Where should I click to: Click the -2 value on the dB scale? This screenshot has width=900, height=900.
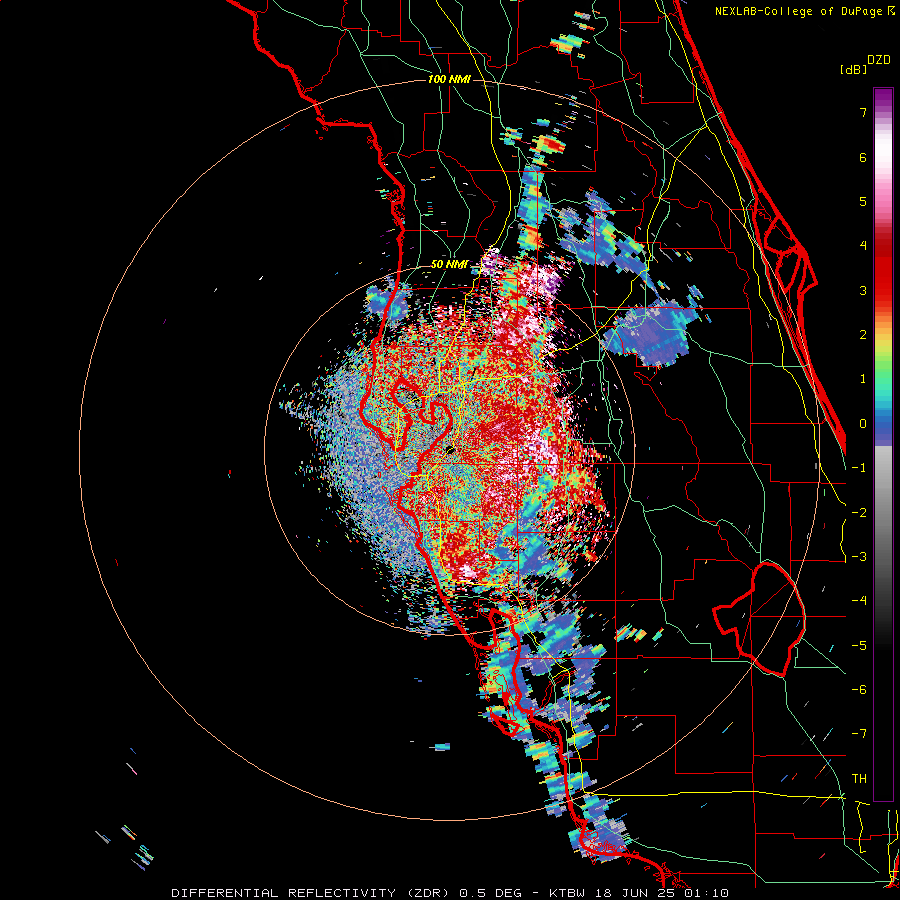pyautogui.click(x=859, y=513)
